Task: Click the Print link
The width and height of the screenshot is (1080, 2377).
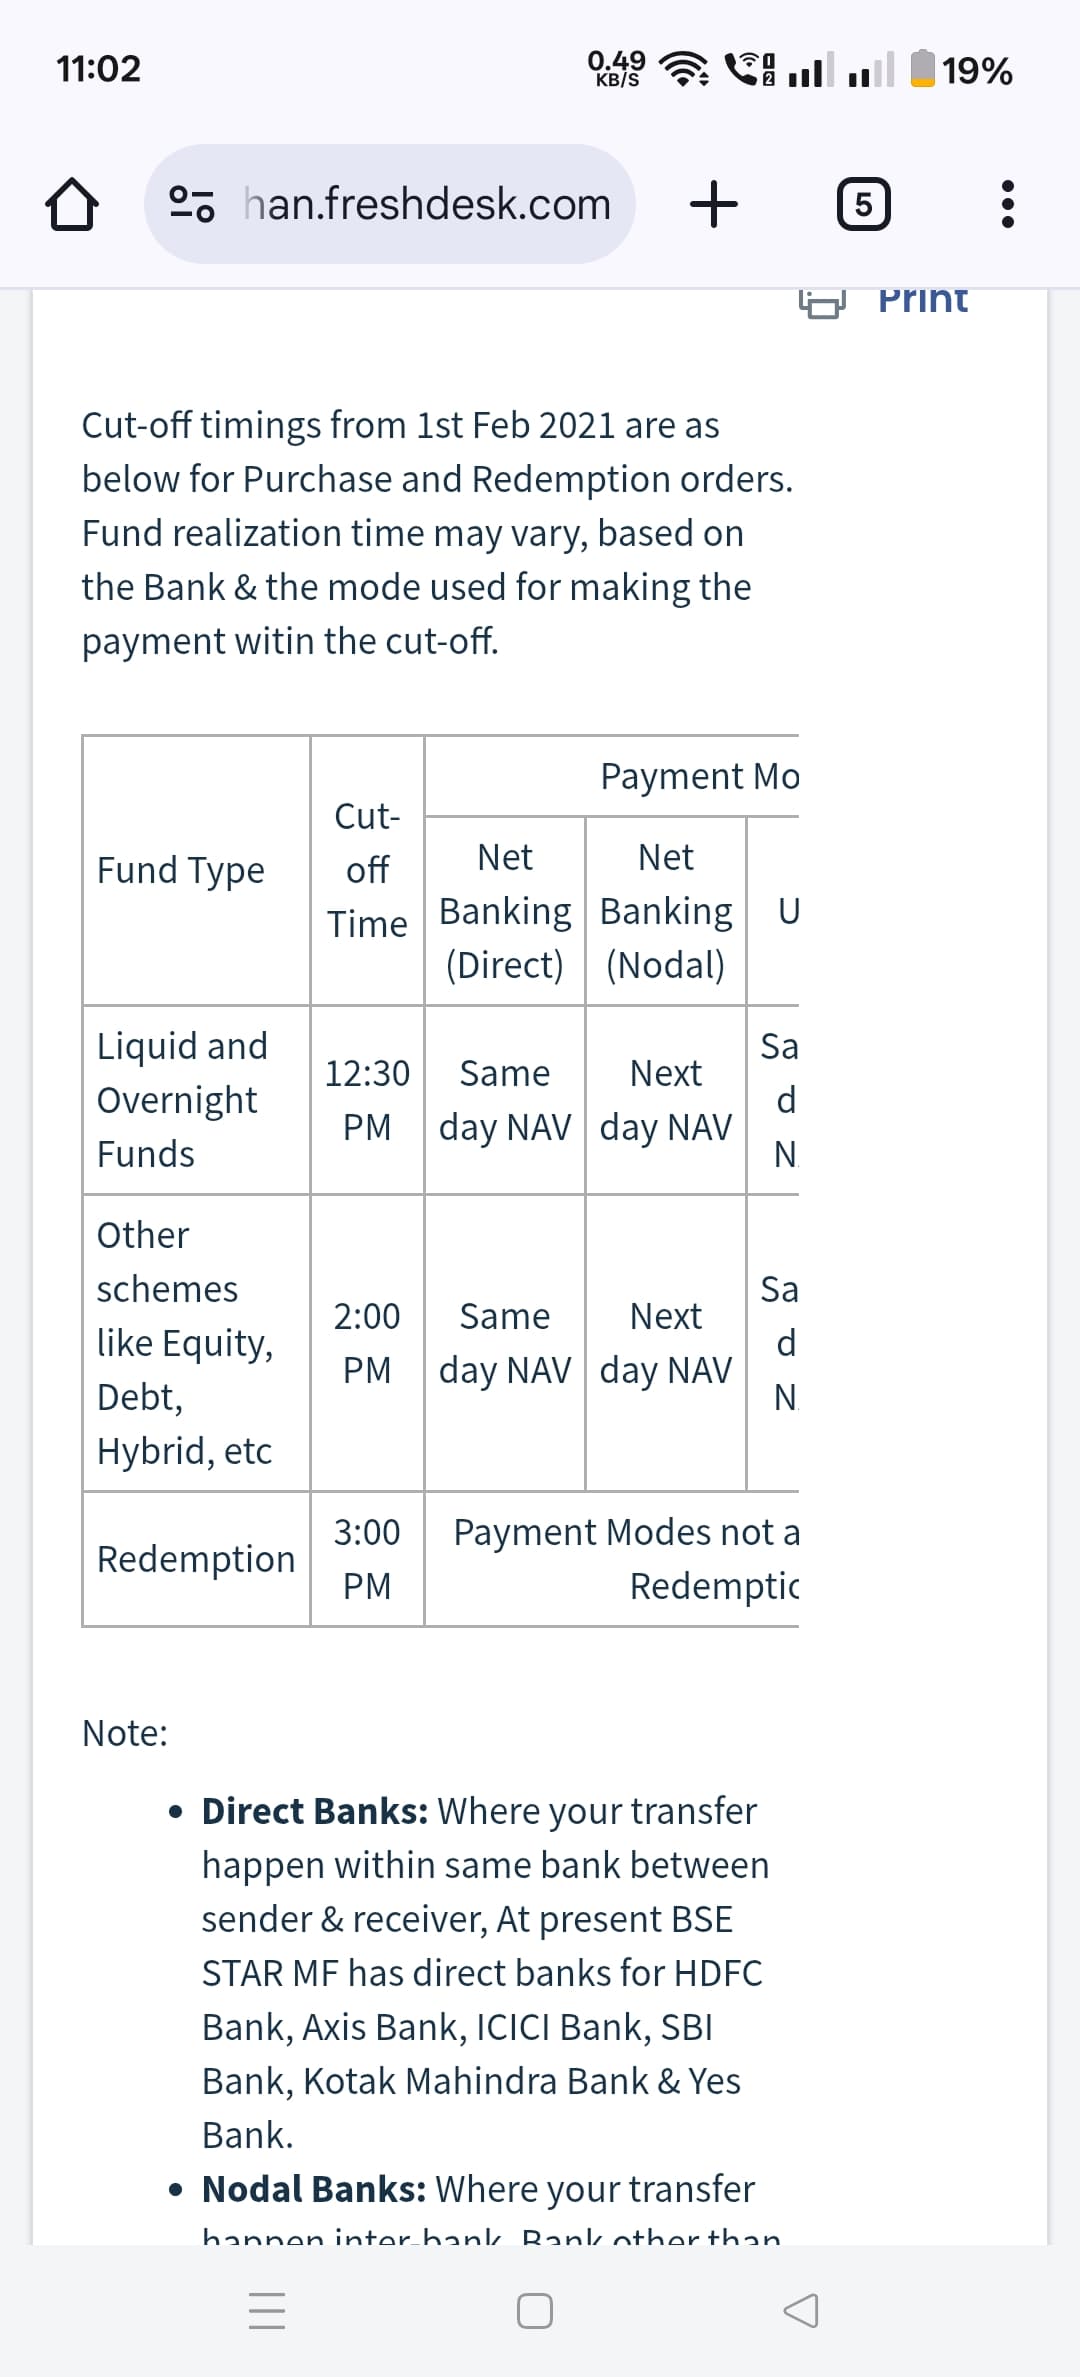Action: pos(923,299)
